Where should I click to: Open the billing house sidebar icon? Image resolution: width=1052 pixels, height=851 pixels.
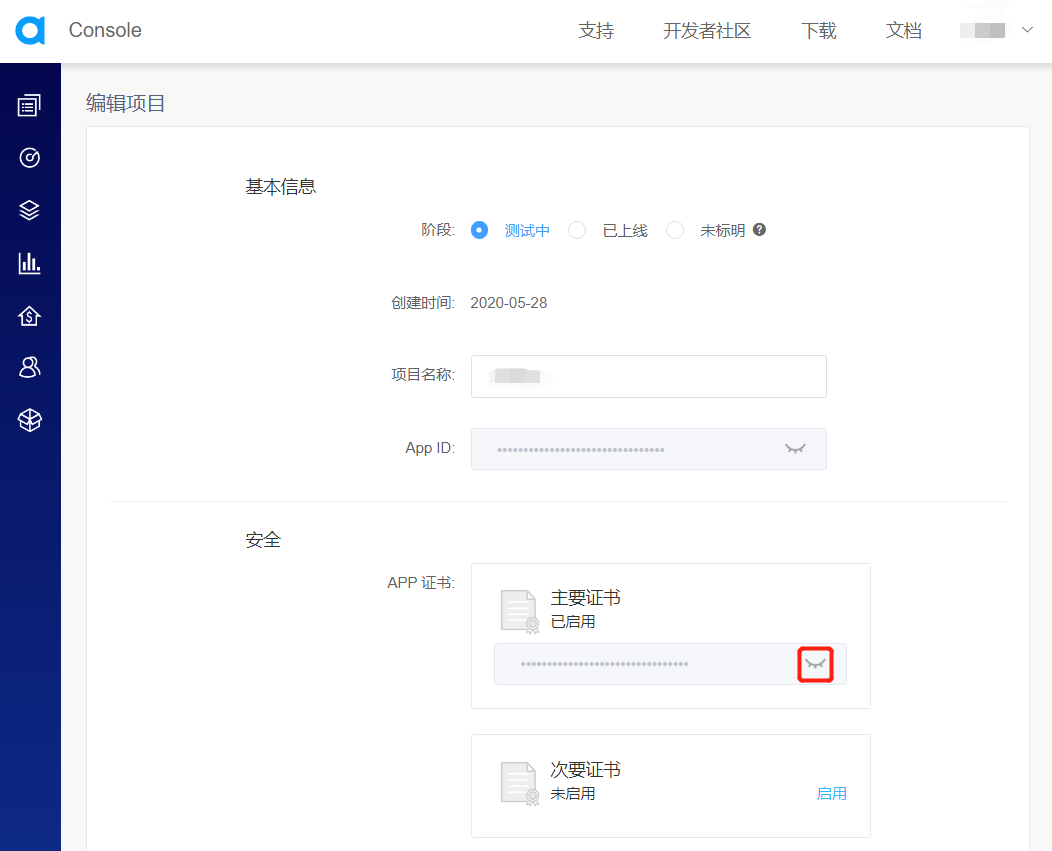pyautogui.click(x=30, y=316)
